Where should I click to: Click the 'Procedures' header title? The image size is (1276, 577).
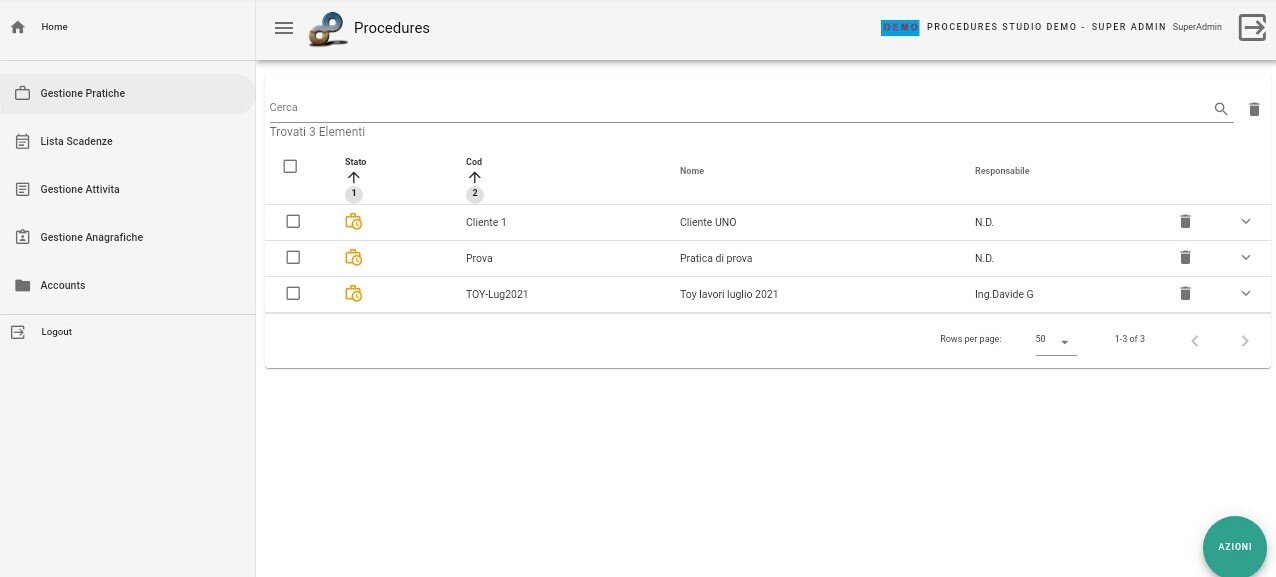392,28
